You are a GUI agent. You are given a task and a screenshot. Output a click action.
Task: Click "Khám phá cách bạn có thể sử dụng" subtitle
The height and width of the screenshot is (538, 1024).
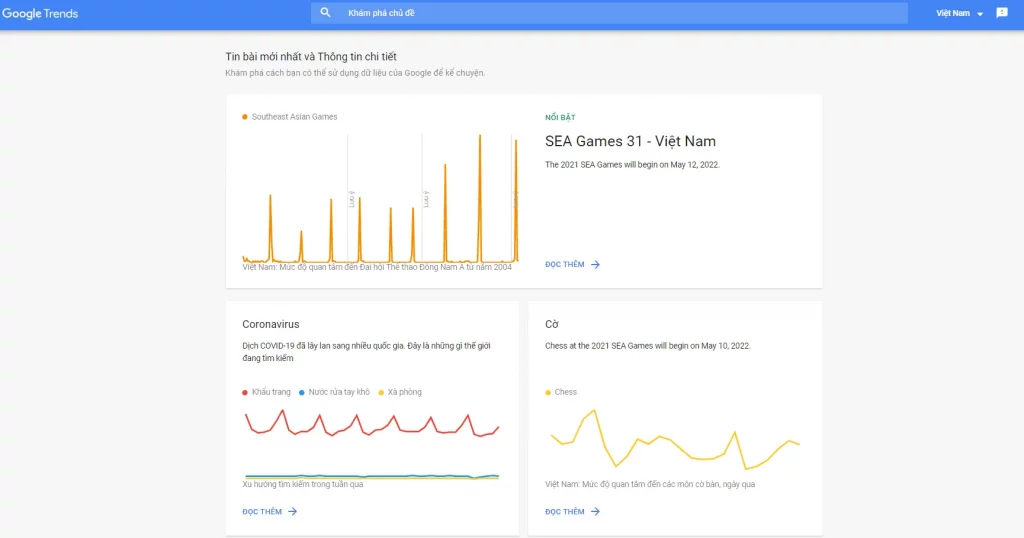355,73
